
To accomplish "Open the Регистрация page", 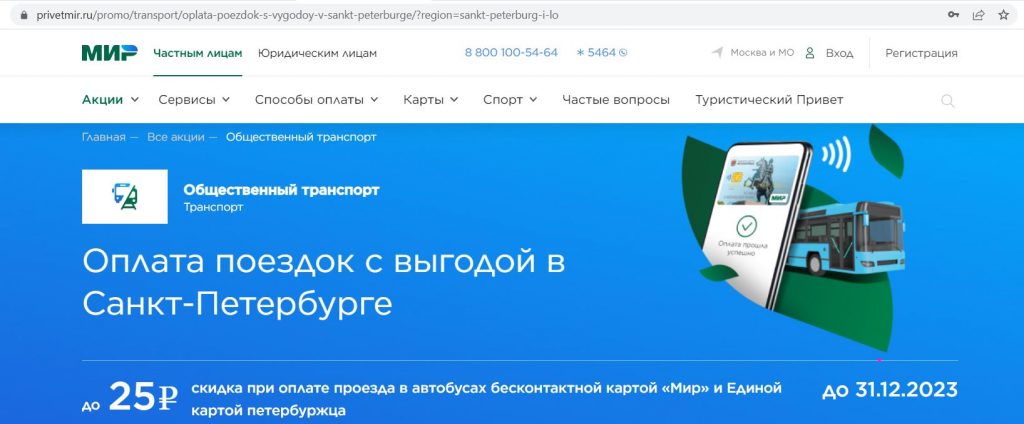I will point(921,53).
